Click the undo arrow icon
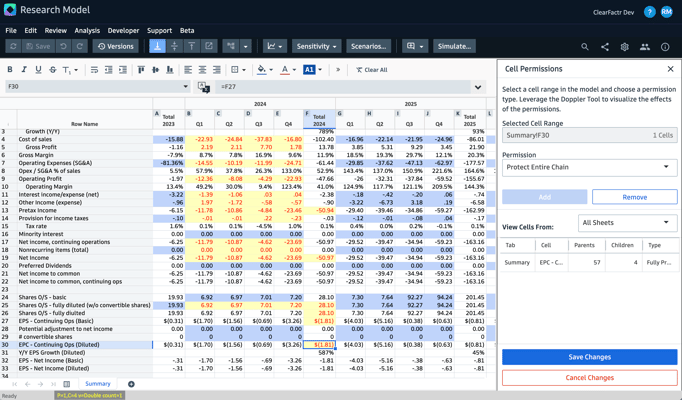 pyautogui.click(x=63, y=46)
